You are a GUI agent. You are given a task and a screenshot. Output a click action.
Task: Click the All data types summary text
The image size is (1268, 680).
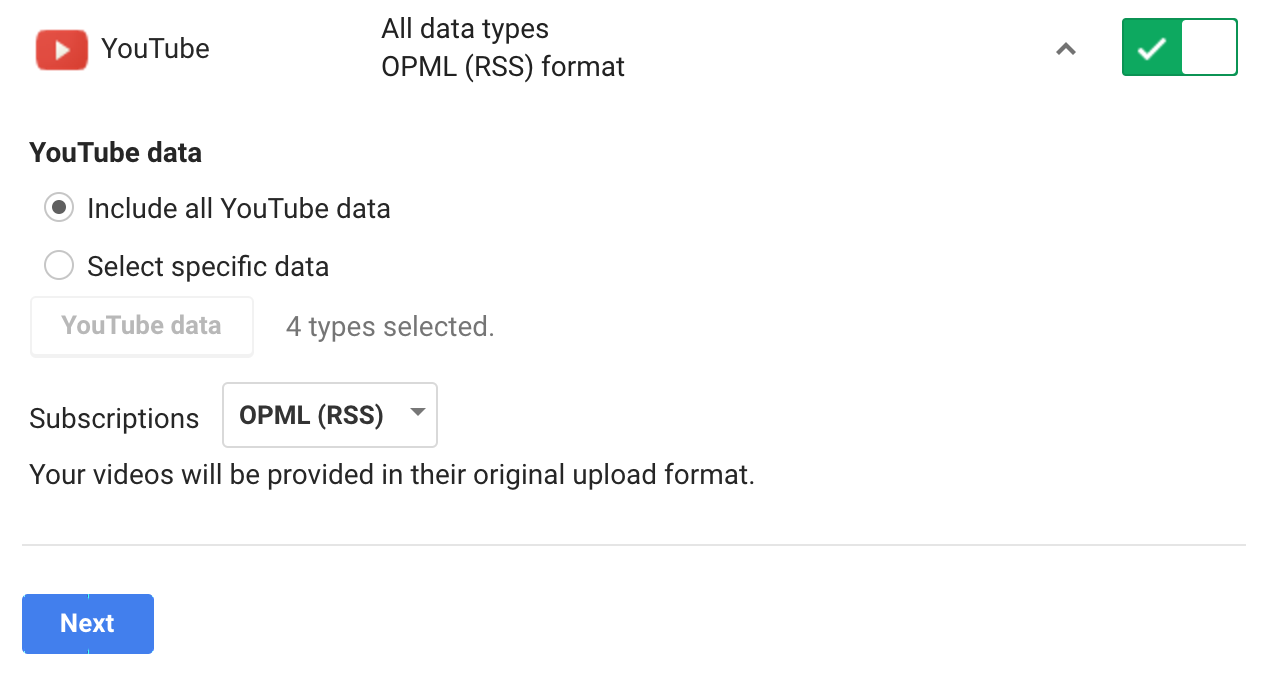pyautogui.click(x=465, y=28)
